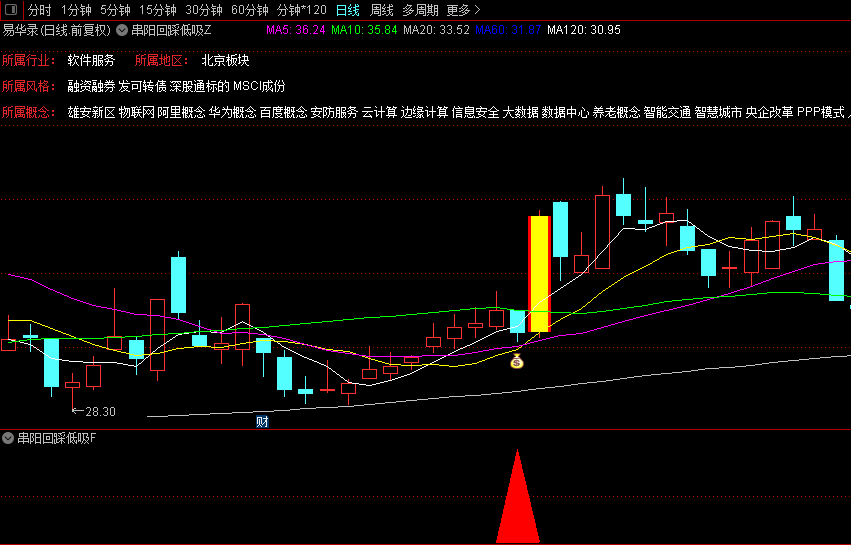This screenshot has width=851, height=545.
Task: Select the 周线 weekly chart tab
Action: (382, 10)
